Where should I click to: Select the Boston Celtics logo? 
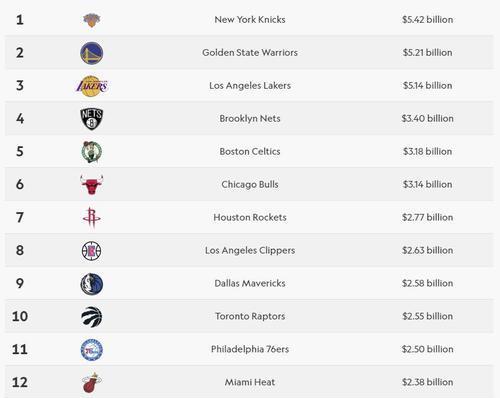point(92,152)
